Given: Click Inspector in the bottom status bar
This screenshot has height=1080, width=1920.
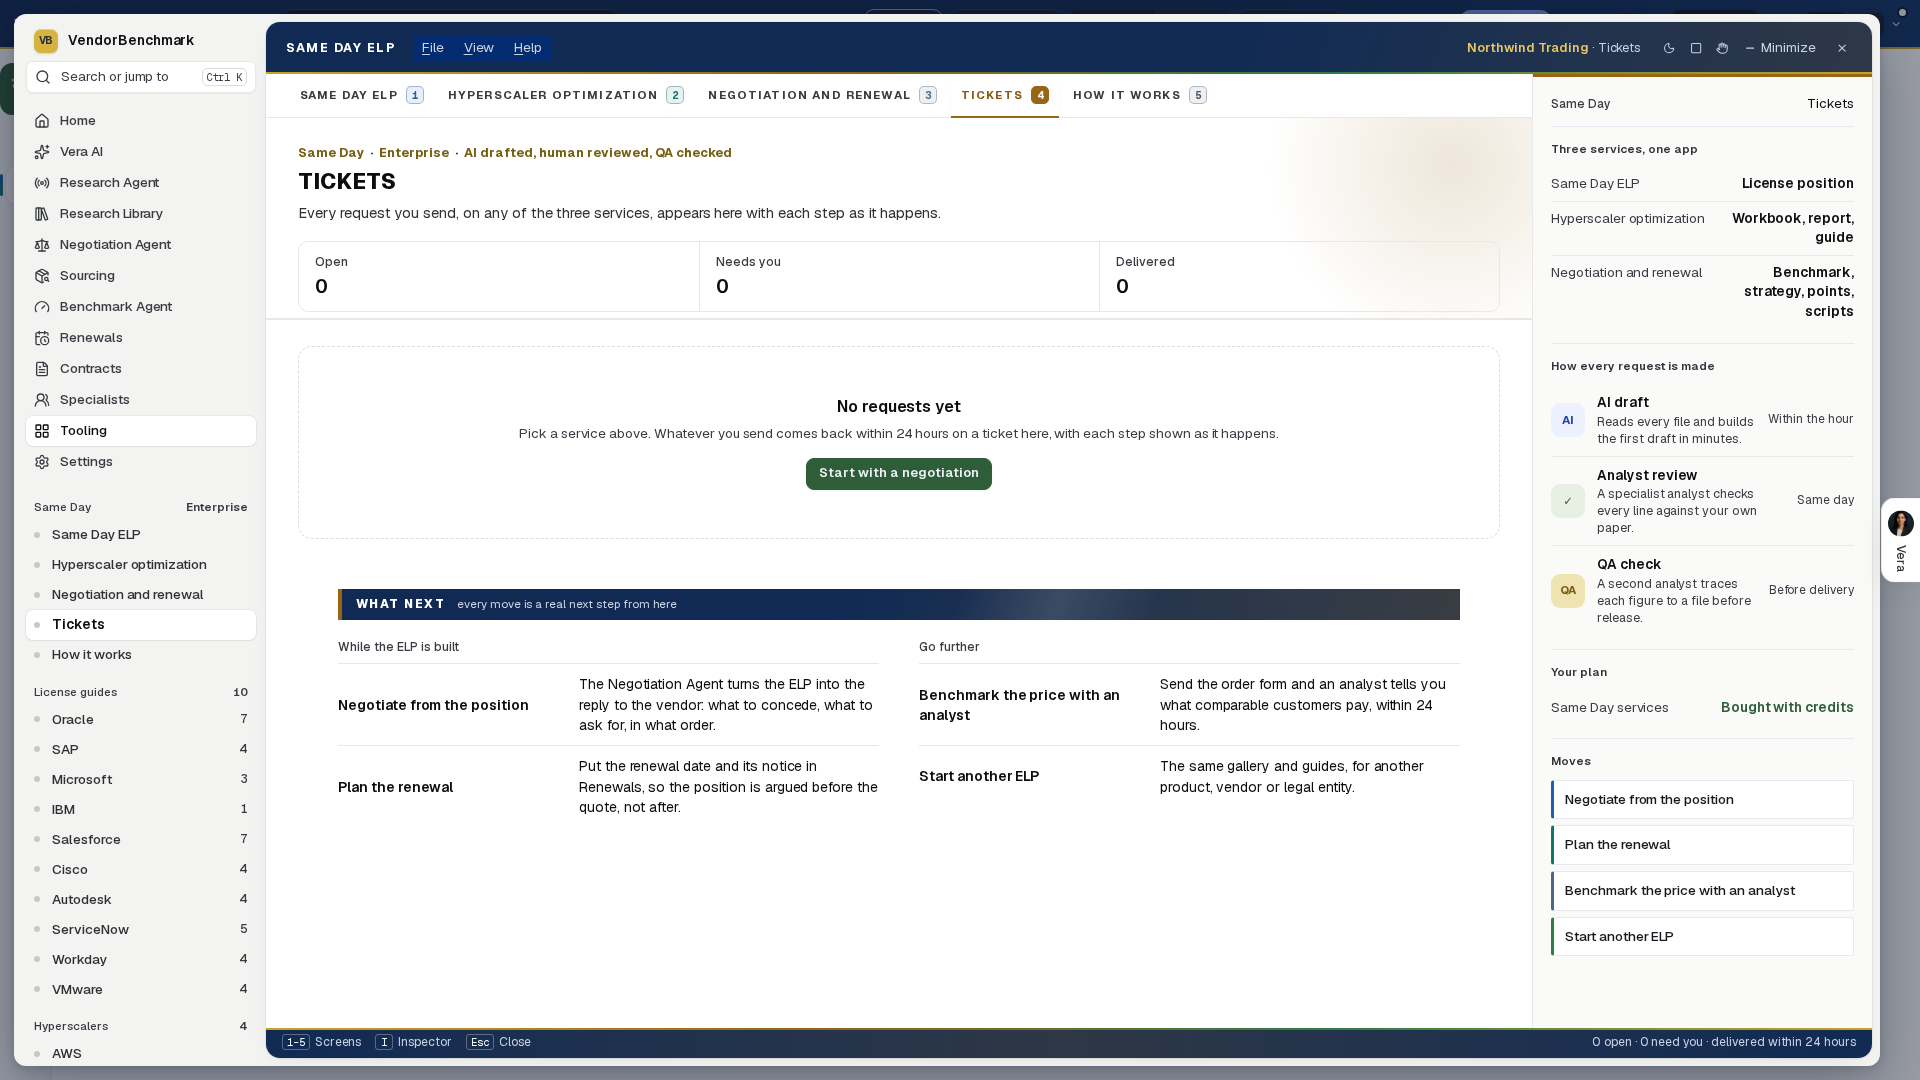Looking at the screenshot, I should tap(413, 1042).
